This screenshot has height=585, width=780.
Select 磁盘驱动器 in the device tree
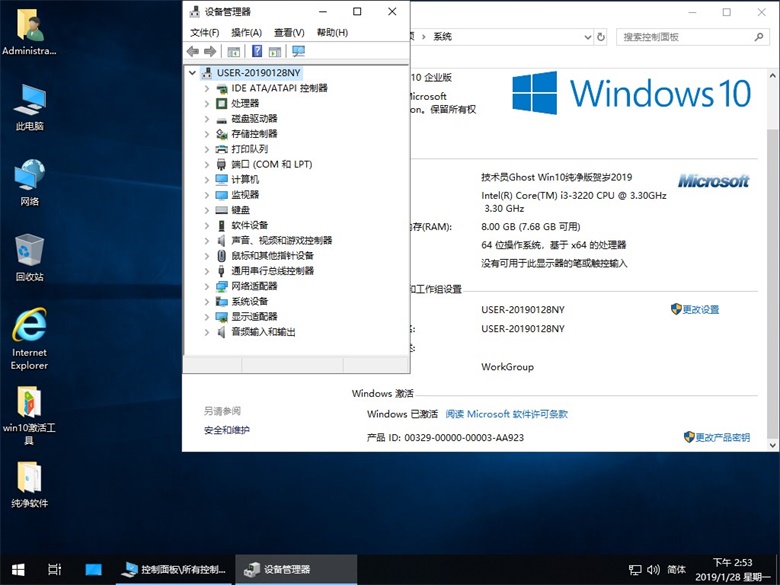coord(254,118)
